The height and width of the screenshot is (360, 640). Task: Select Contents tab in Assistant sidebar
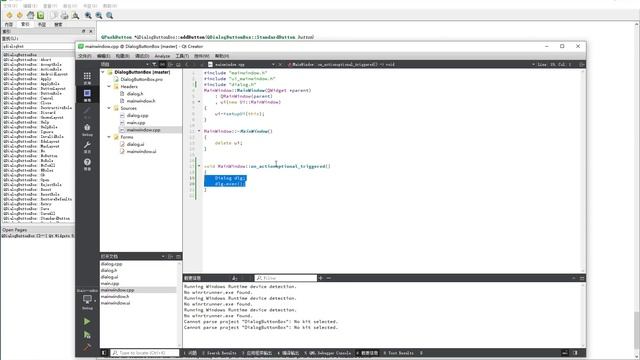coord(9,24)
